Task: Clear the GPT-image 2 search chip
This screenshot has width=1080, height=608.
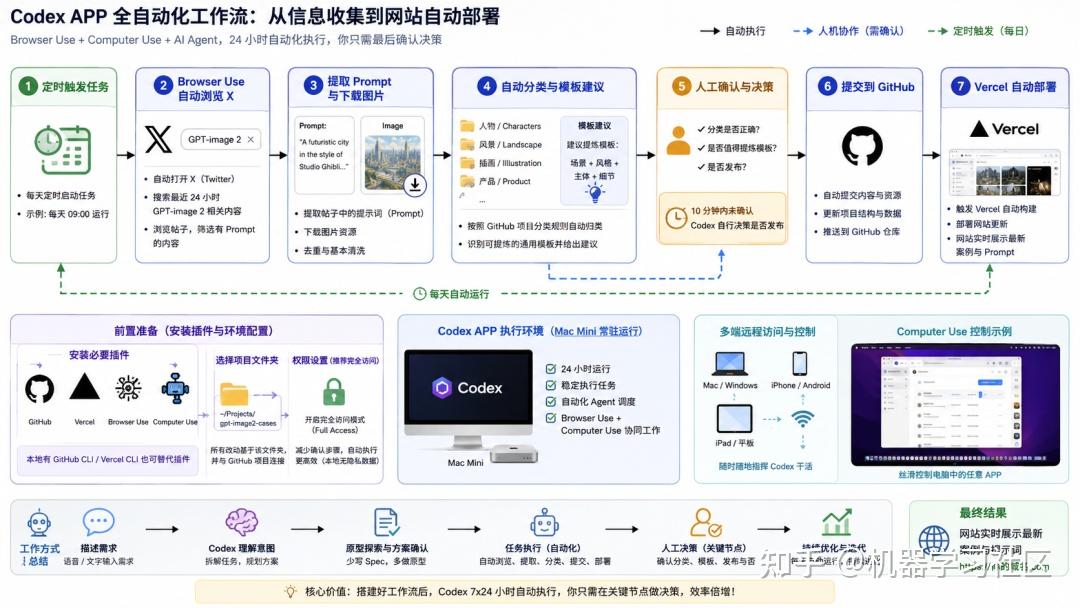Action: 251,139
